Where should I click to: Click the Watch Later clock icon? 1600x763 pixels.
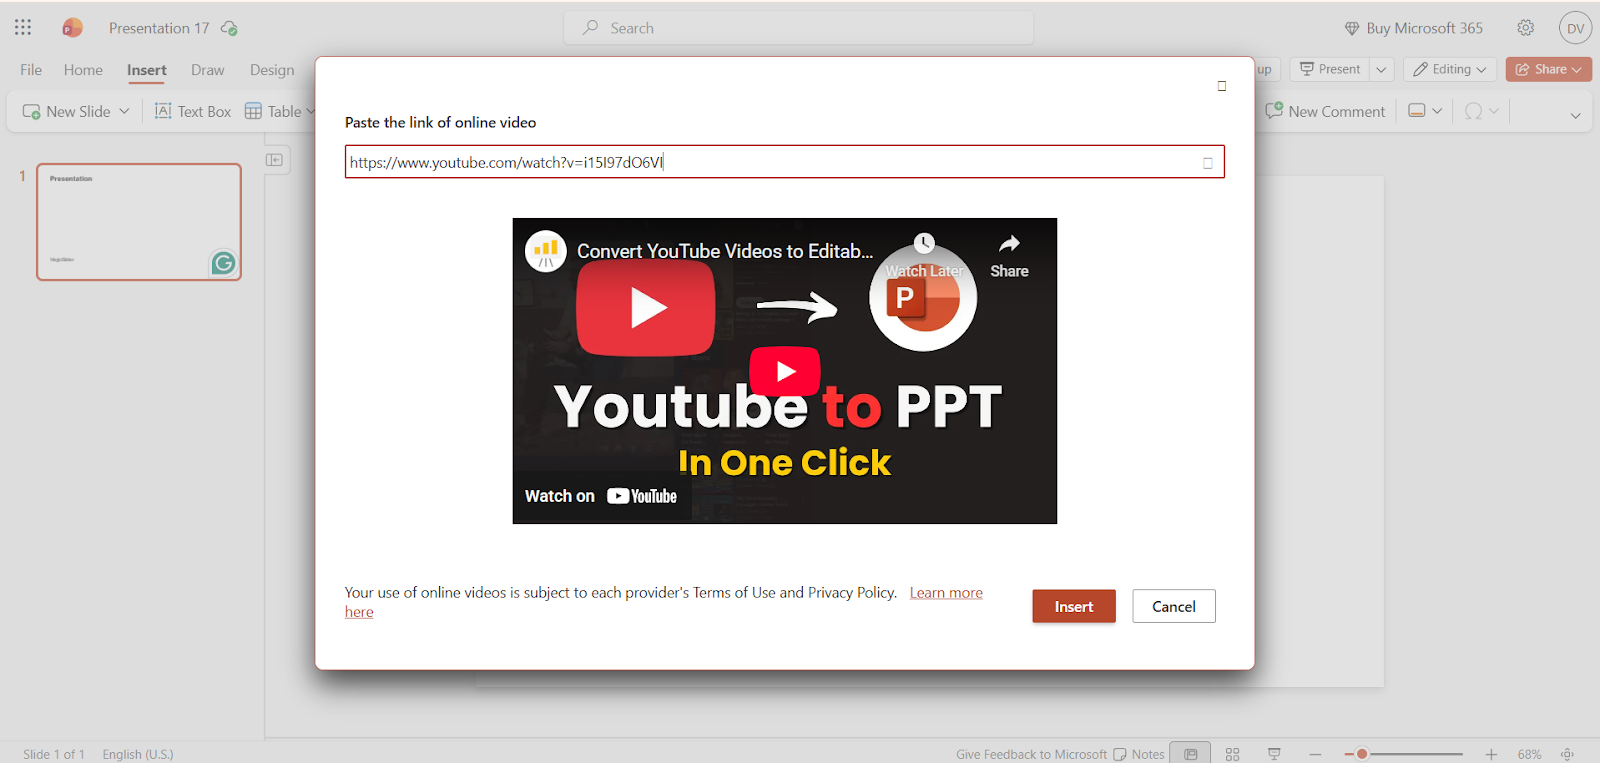pos(924,244)
